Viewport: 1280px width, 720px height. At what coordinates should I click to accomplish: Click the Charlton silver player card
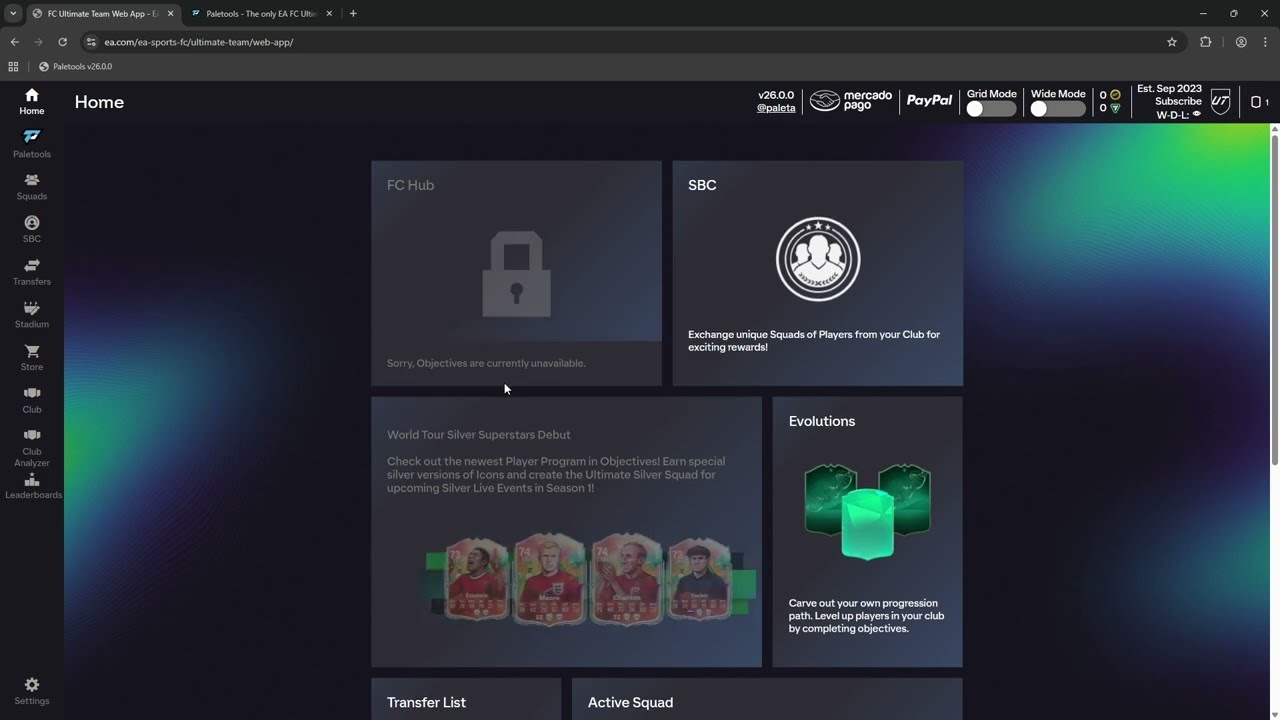[627, 579]
